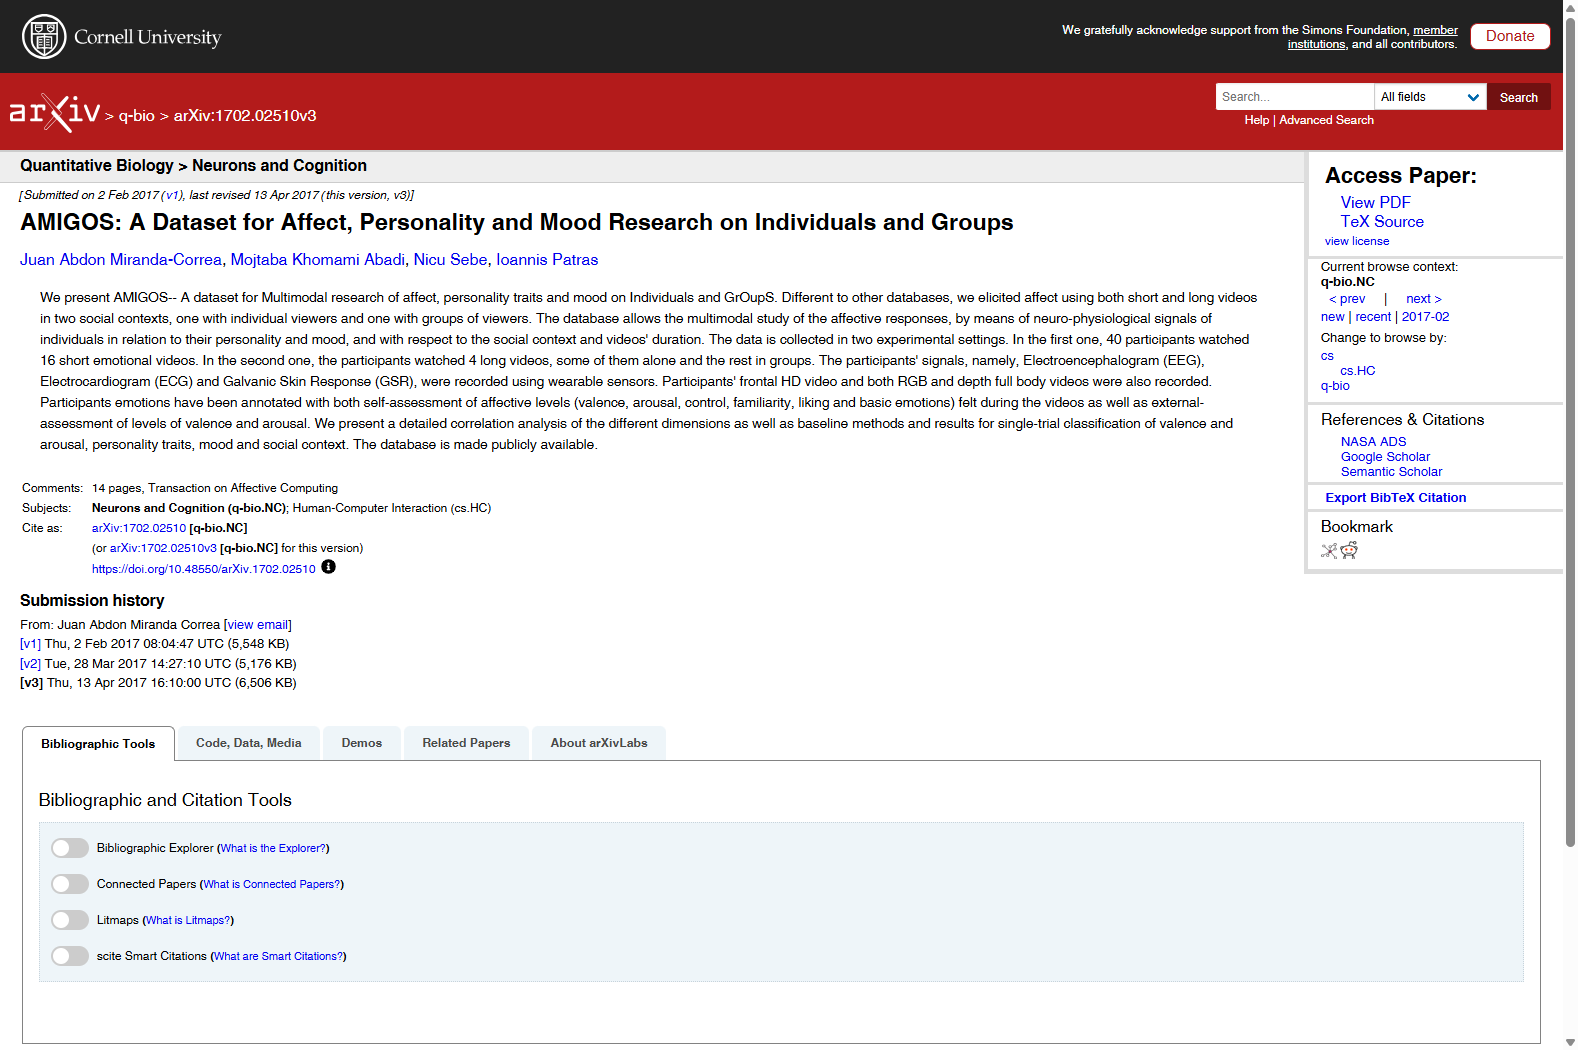Enable the Bibliographic Explorer toggle
The width and height of the screenshot is (1578, 1050).
(70, 848)
